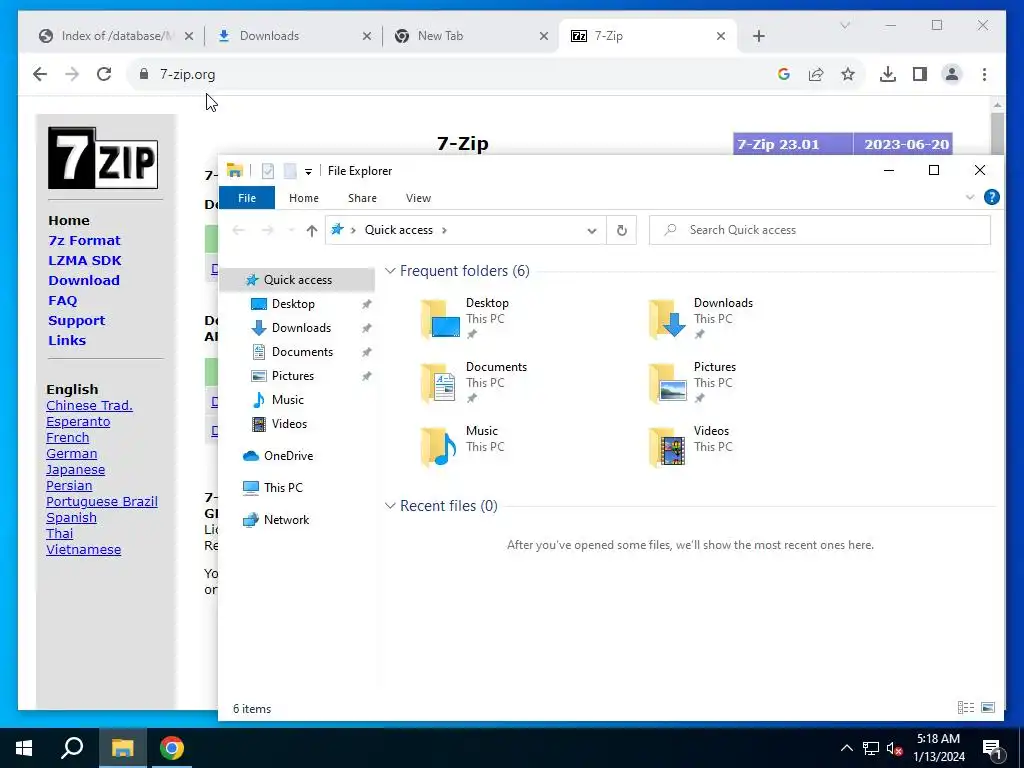Screen dimensions: 1024x768
Task: Switch to details view layout
Action: [x=966, y=708]
